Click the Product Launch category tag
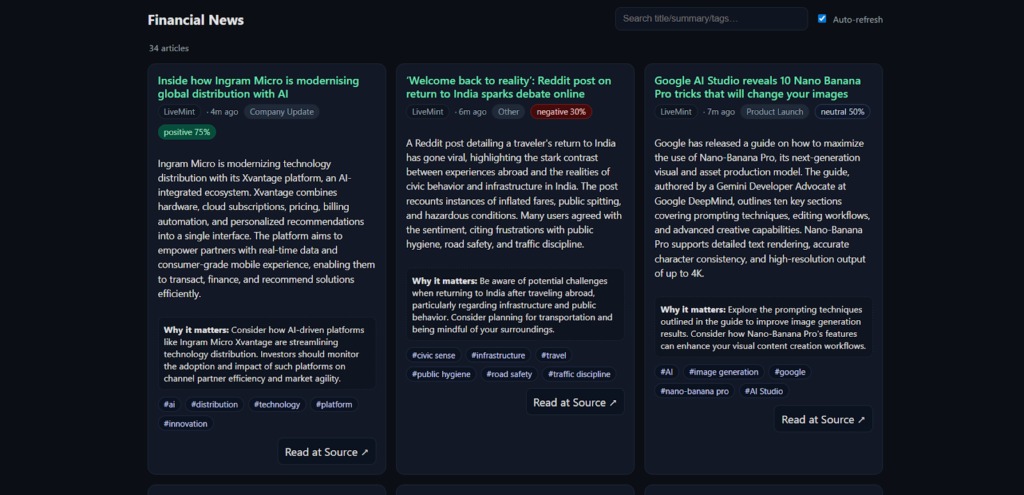 [775, 112]
